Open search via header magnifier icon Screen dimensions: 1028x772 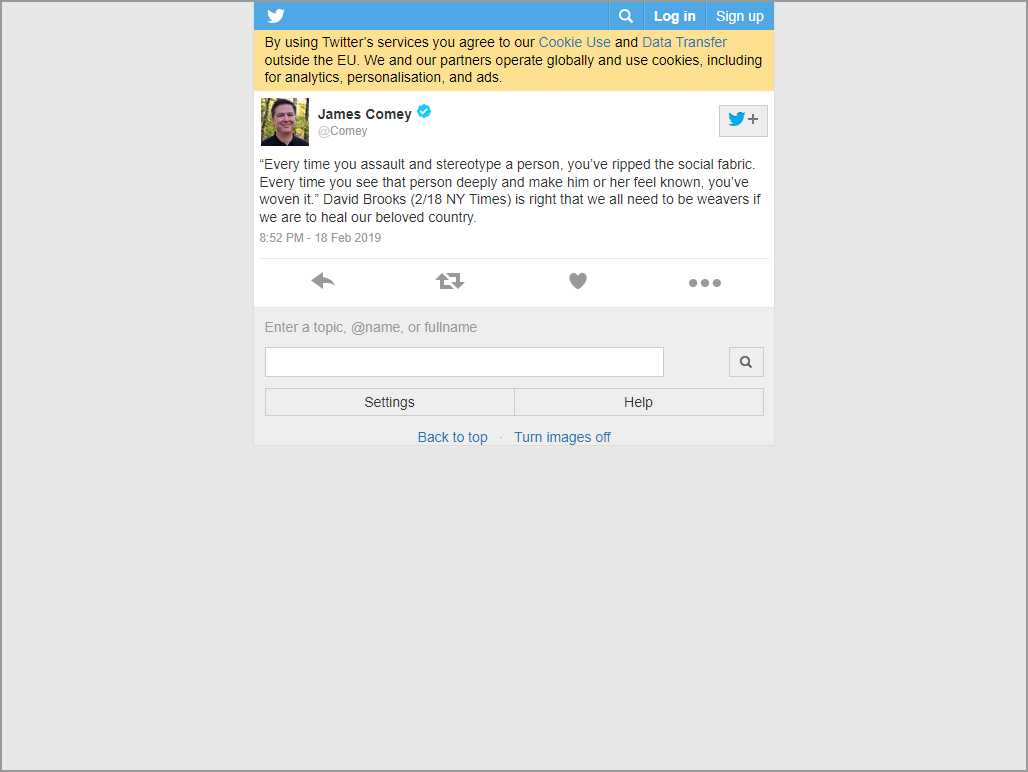coord(626,16)
